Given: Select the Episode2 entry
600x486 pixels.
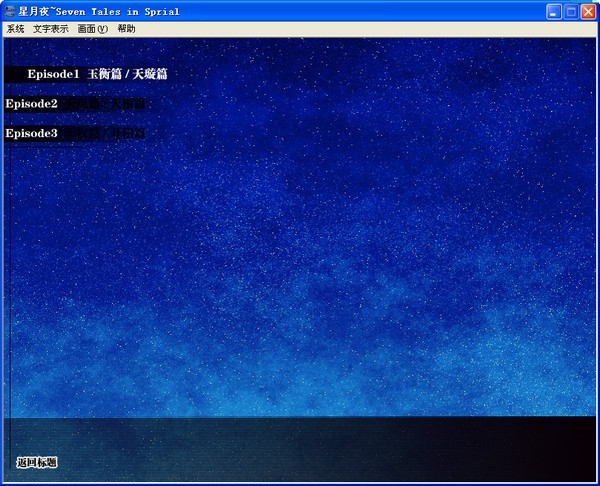Looking at the screenshot, I should [x=75, y=104].
